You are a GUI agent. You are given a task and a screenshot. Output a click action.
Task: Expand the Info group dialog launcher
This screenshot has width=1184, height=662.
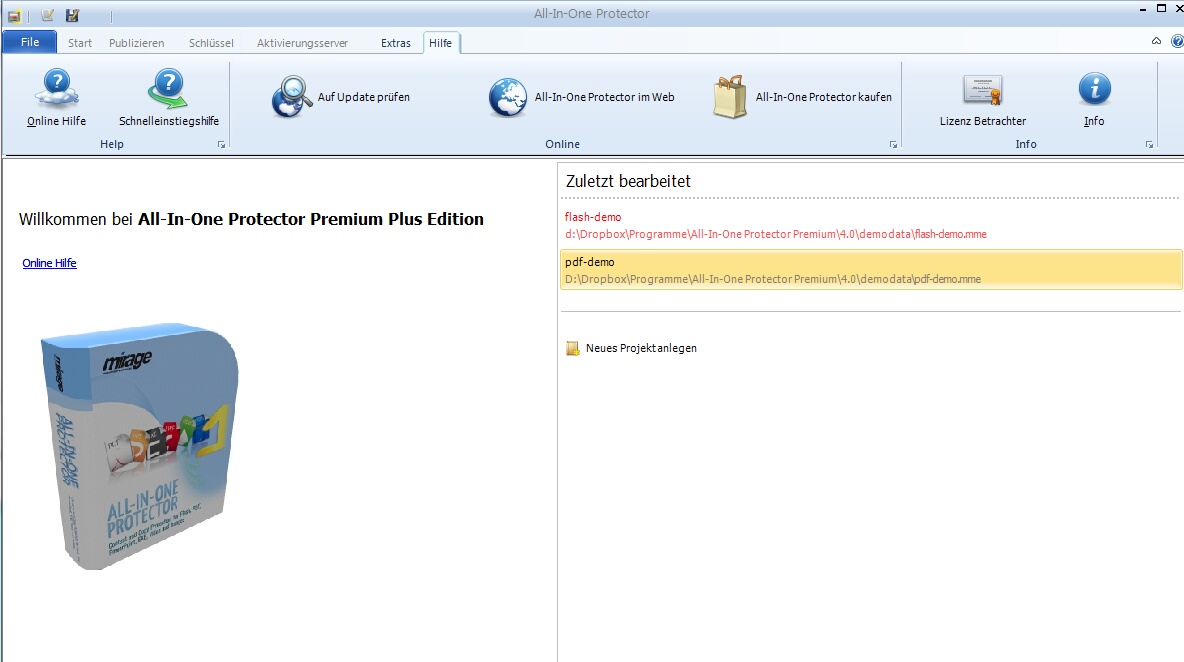coord(1149,145)
